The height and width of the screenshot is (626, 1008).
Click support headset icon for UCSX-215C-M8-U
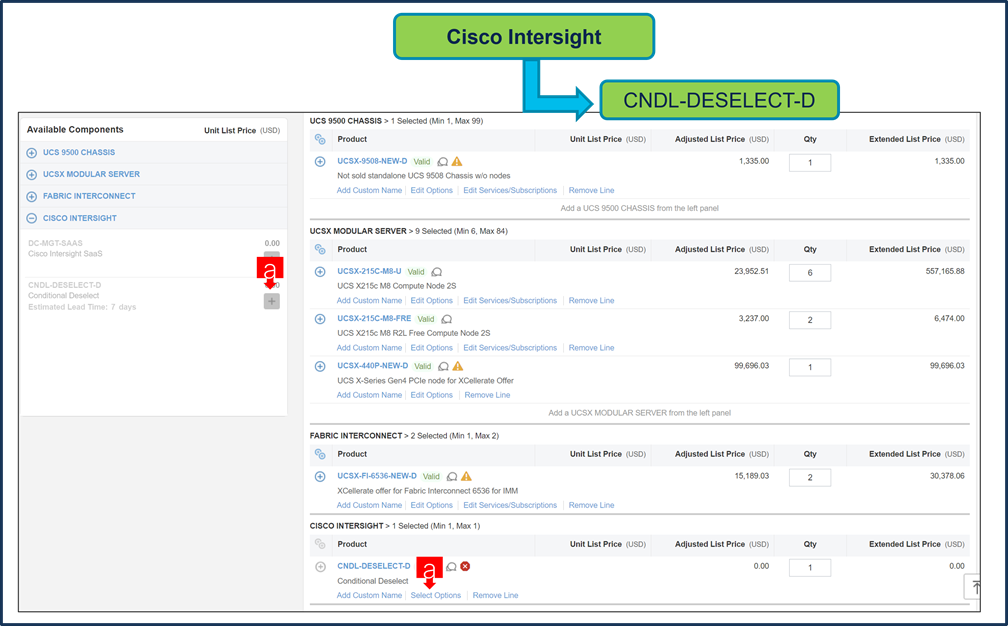click(436, 273)
